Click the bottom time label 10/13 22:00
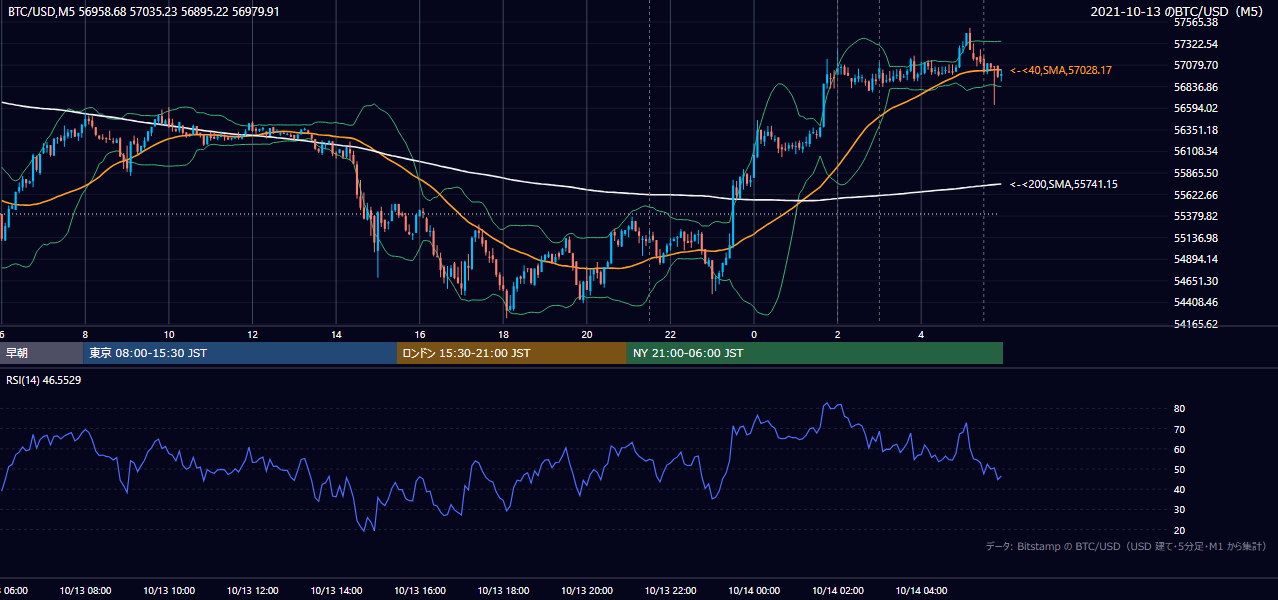Viewport: 1278px width, 600px height. point(670,591)
